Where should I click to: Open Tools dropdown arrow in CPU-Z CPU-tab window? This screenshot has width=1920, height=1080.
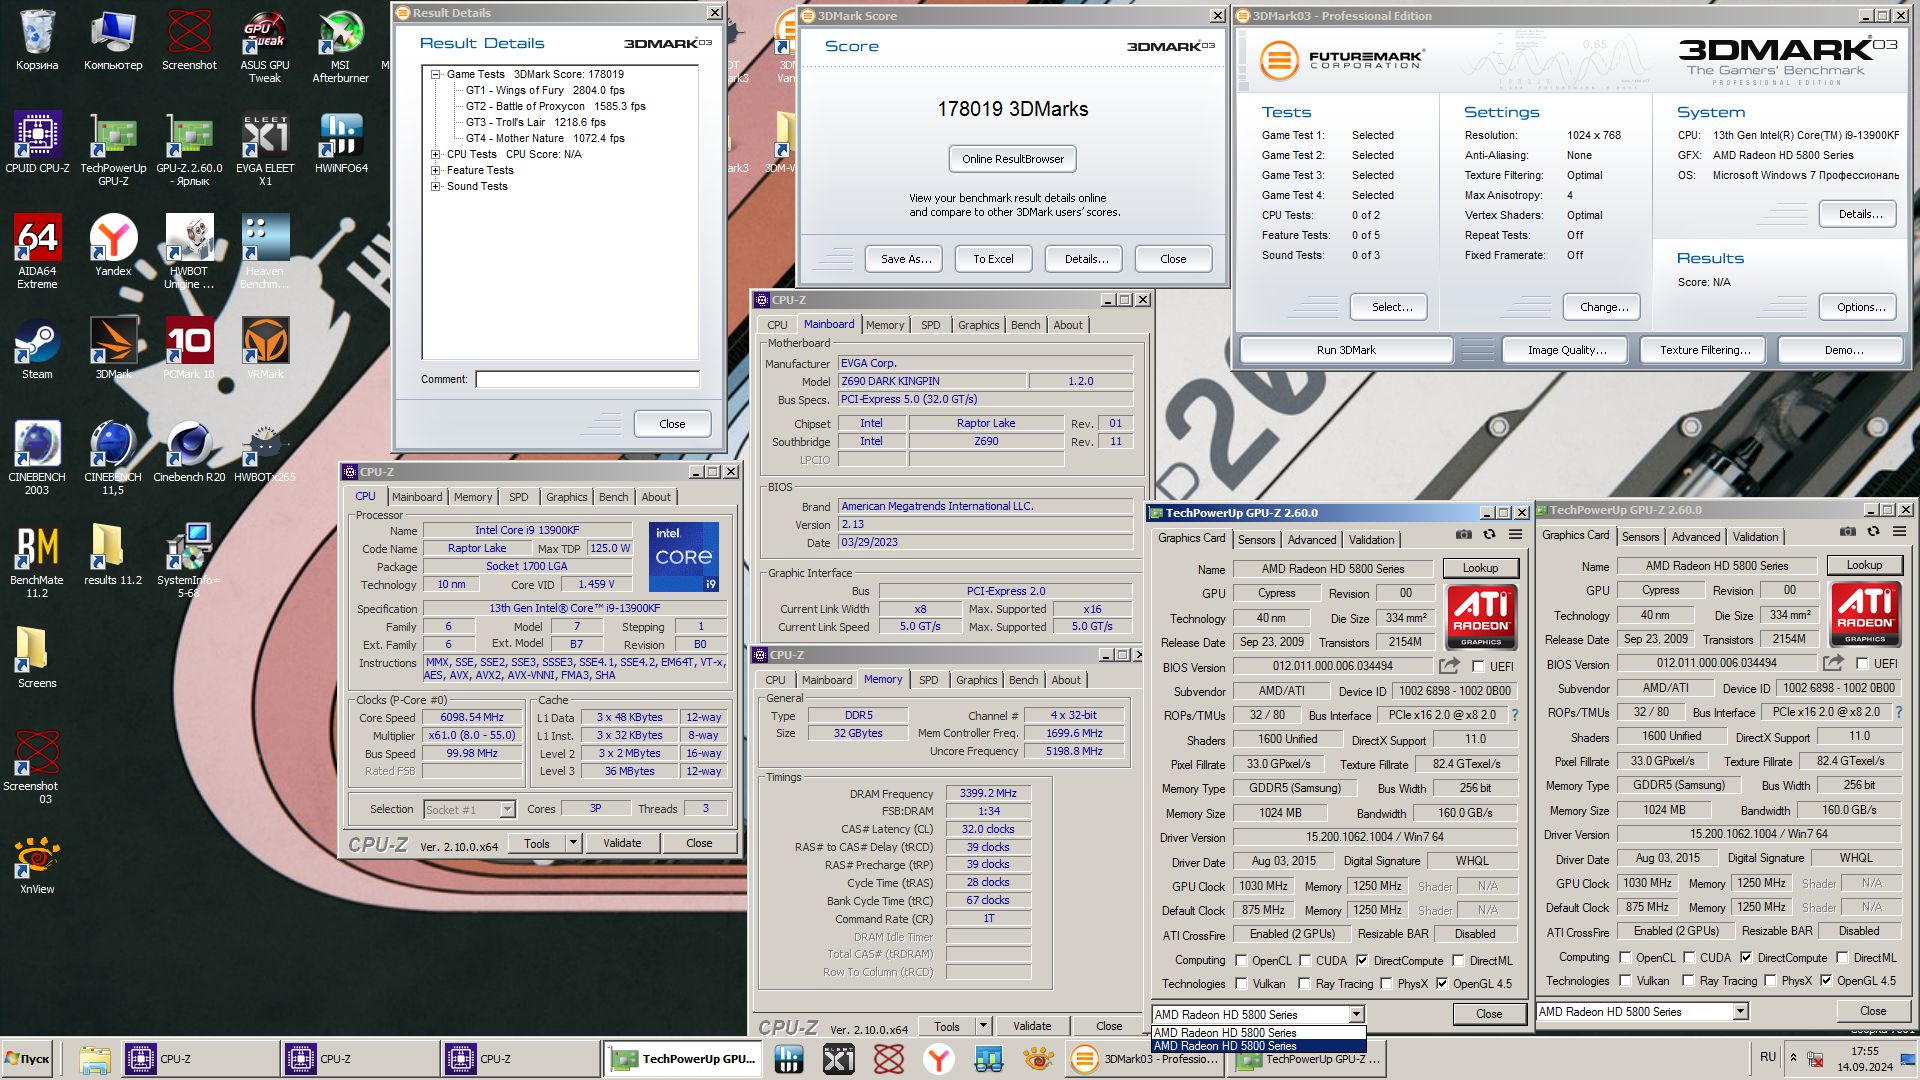573,843
